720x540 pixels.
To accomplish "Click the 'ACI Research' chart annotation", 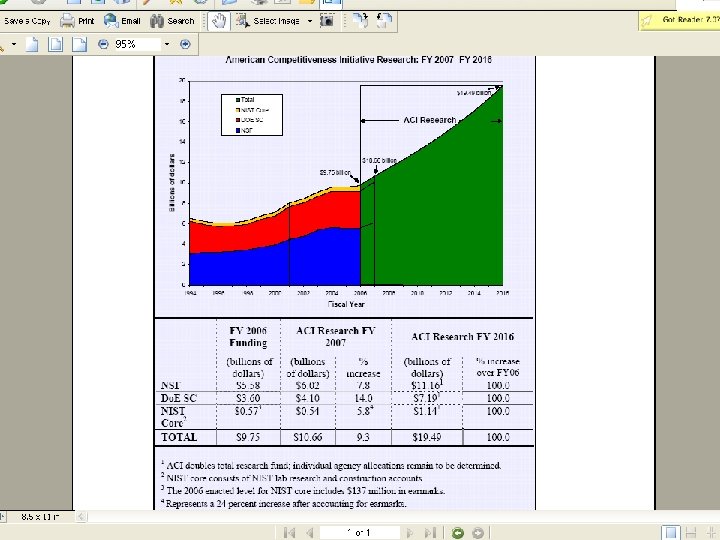I will coord(430,120).
